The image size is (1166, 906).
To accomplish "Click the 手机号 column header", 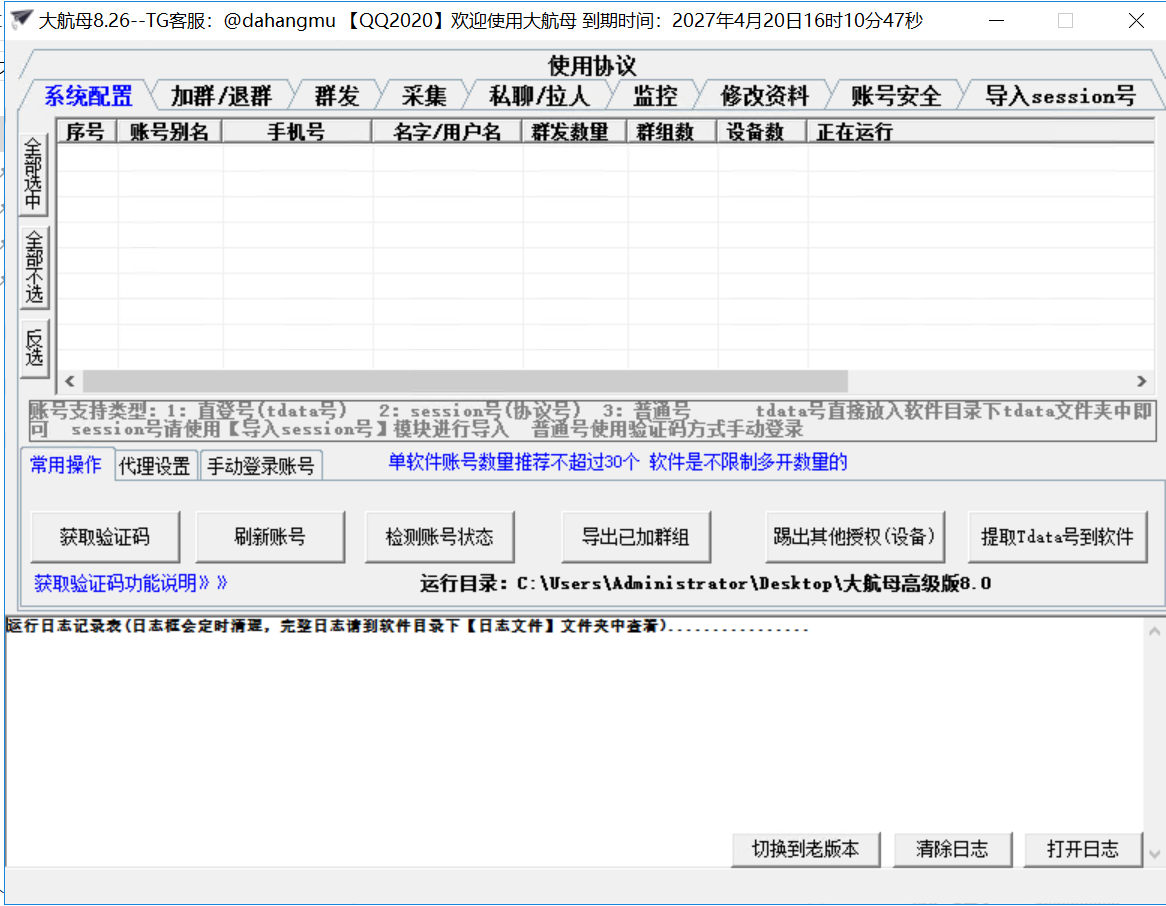I will tap(296, 131).
